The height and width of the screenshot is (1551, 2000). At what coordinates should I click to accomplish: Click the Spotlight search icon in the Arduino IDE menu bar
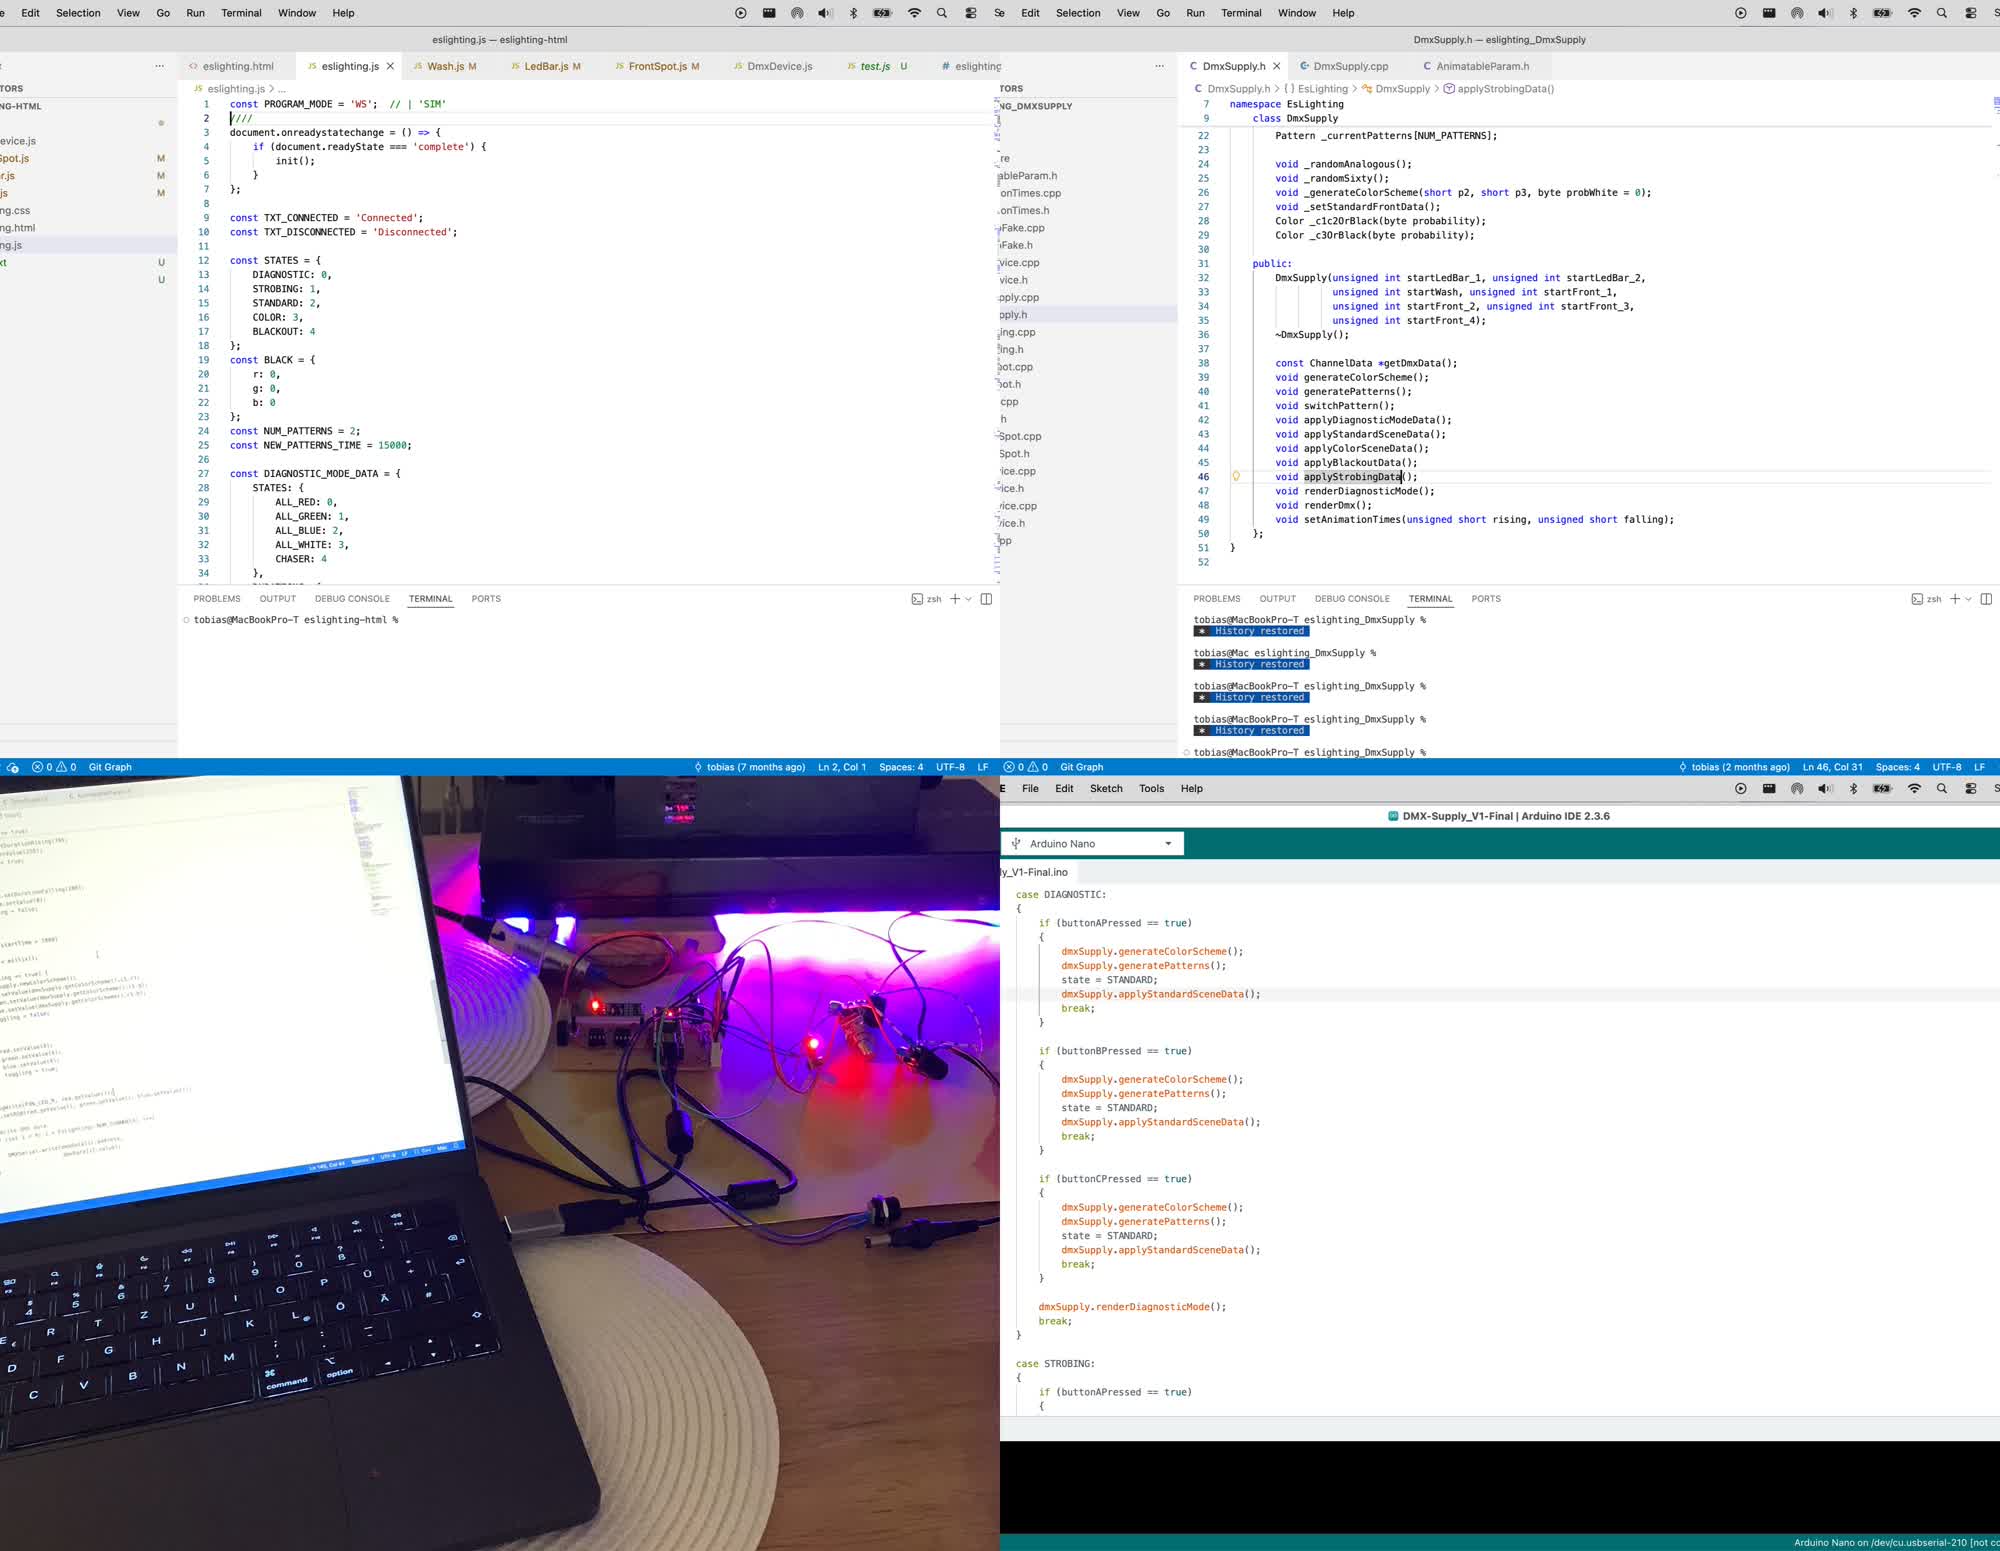point(1941,789)
